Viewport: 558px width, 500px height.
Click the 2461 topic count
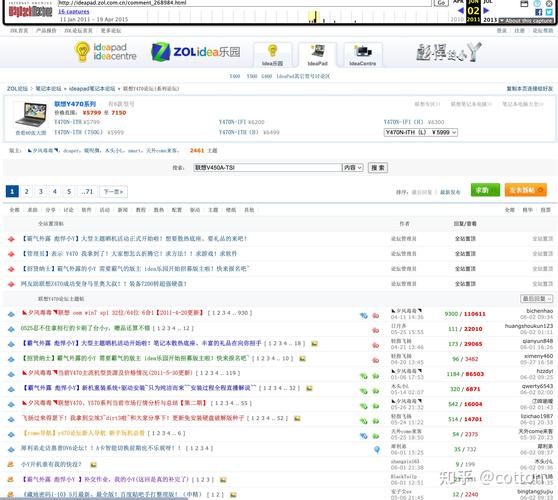click(197, 151)
